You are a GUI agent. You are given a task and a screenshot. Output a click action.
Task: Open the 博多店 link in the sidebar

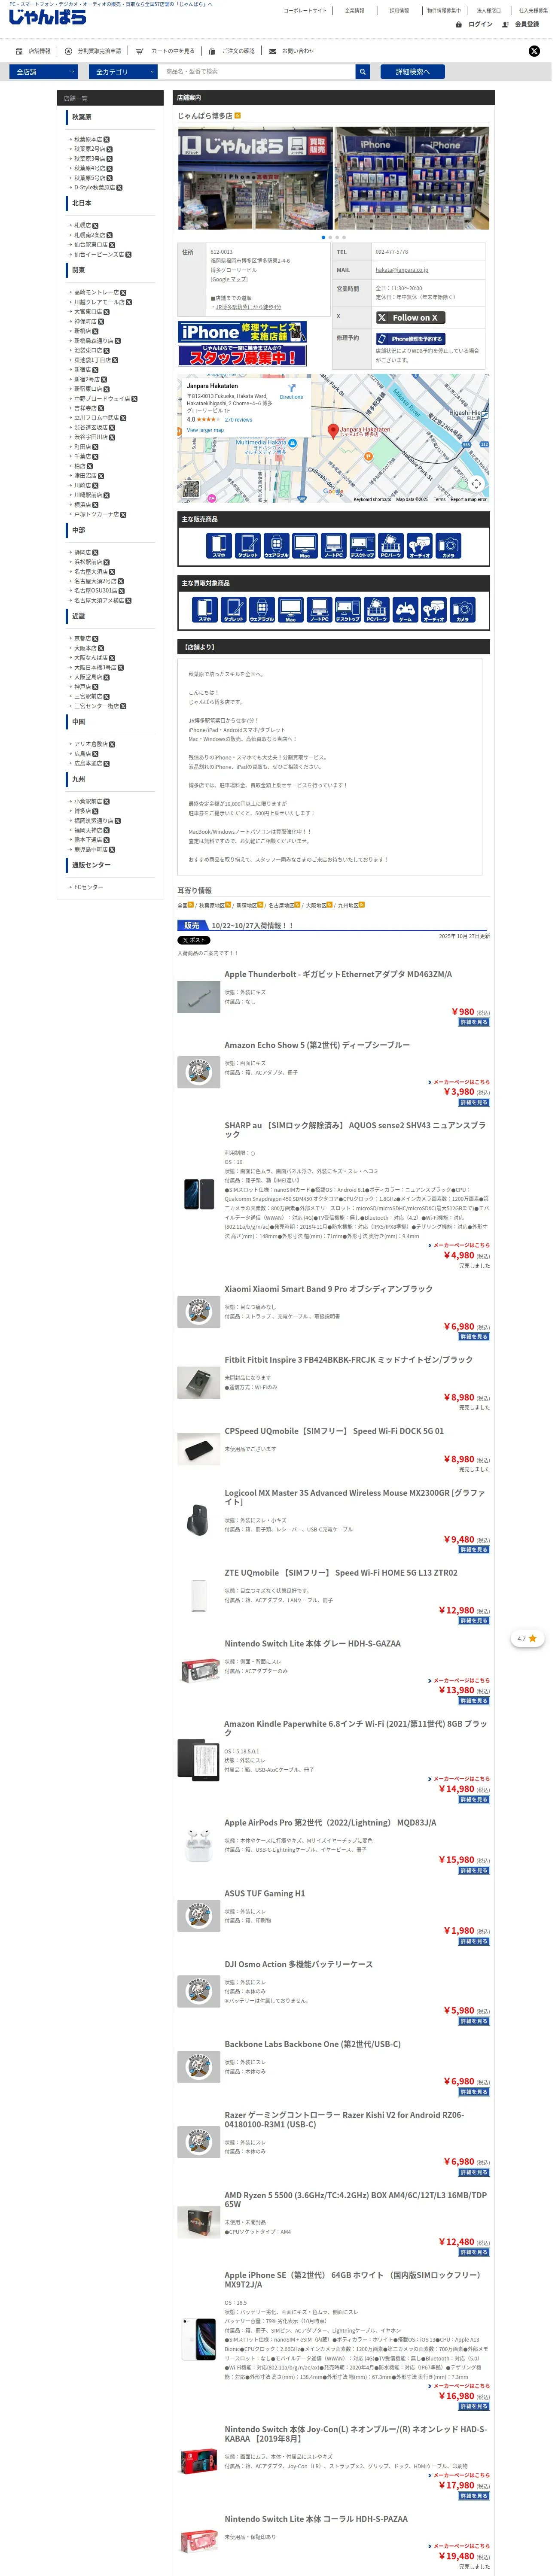click(x=82, y=812)
